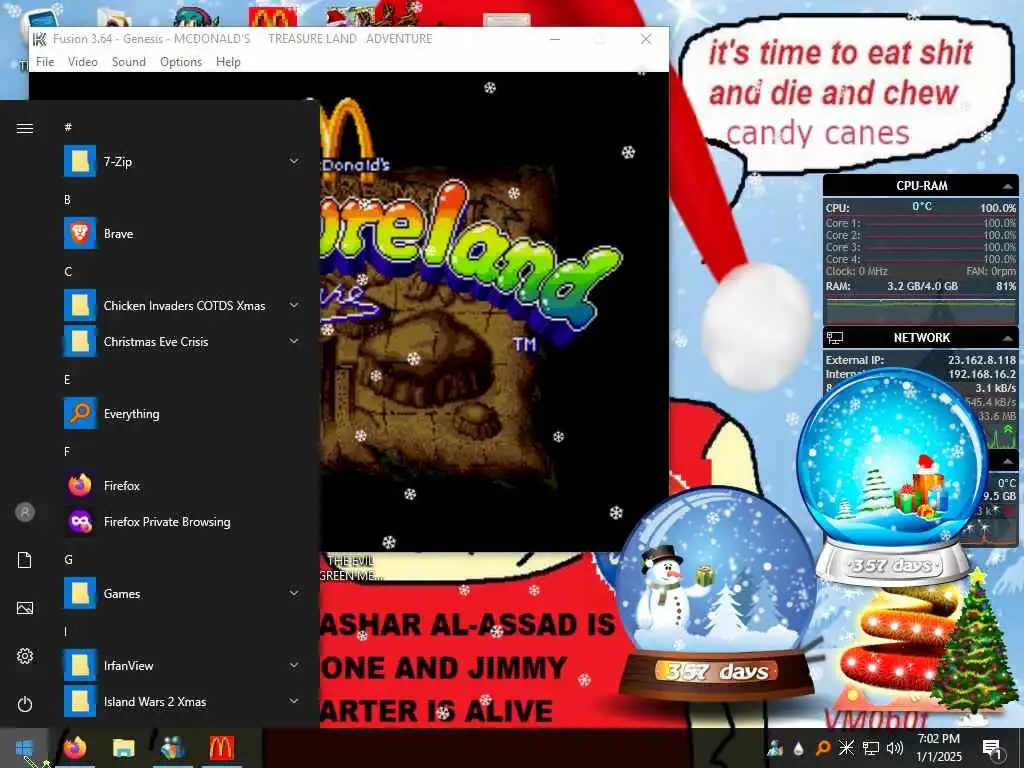
Task: Expand the IrfanView folder chevron
Action: (x=295, y=665)
